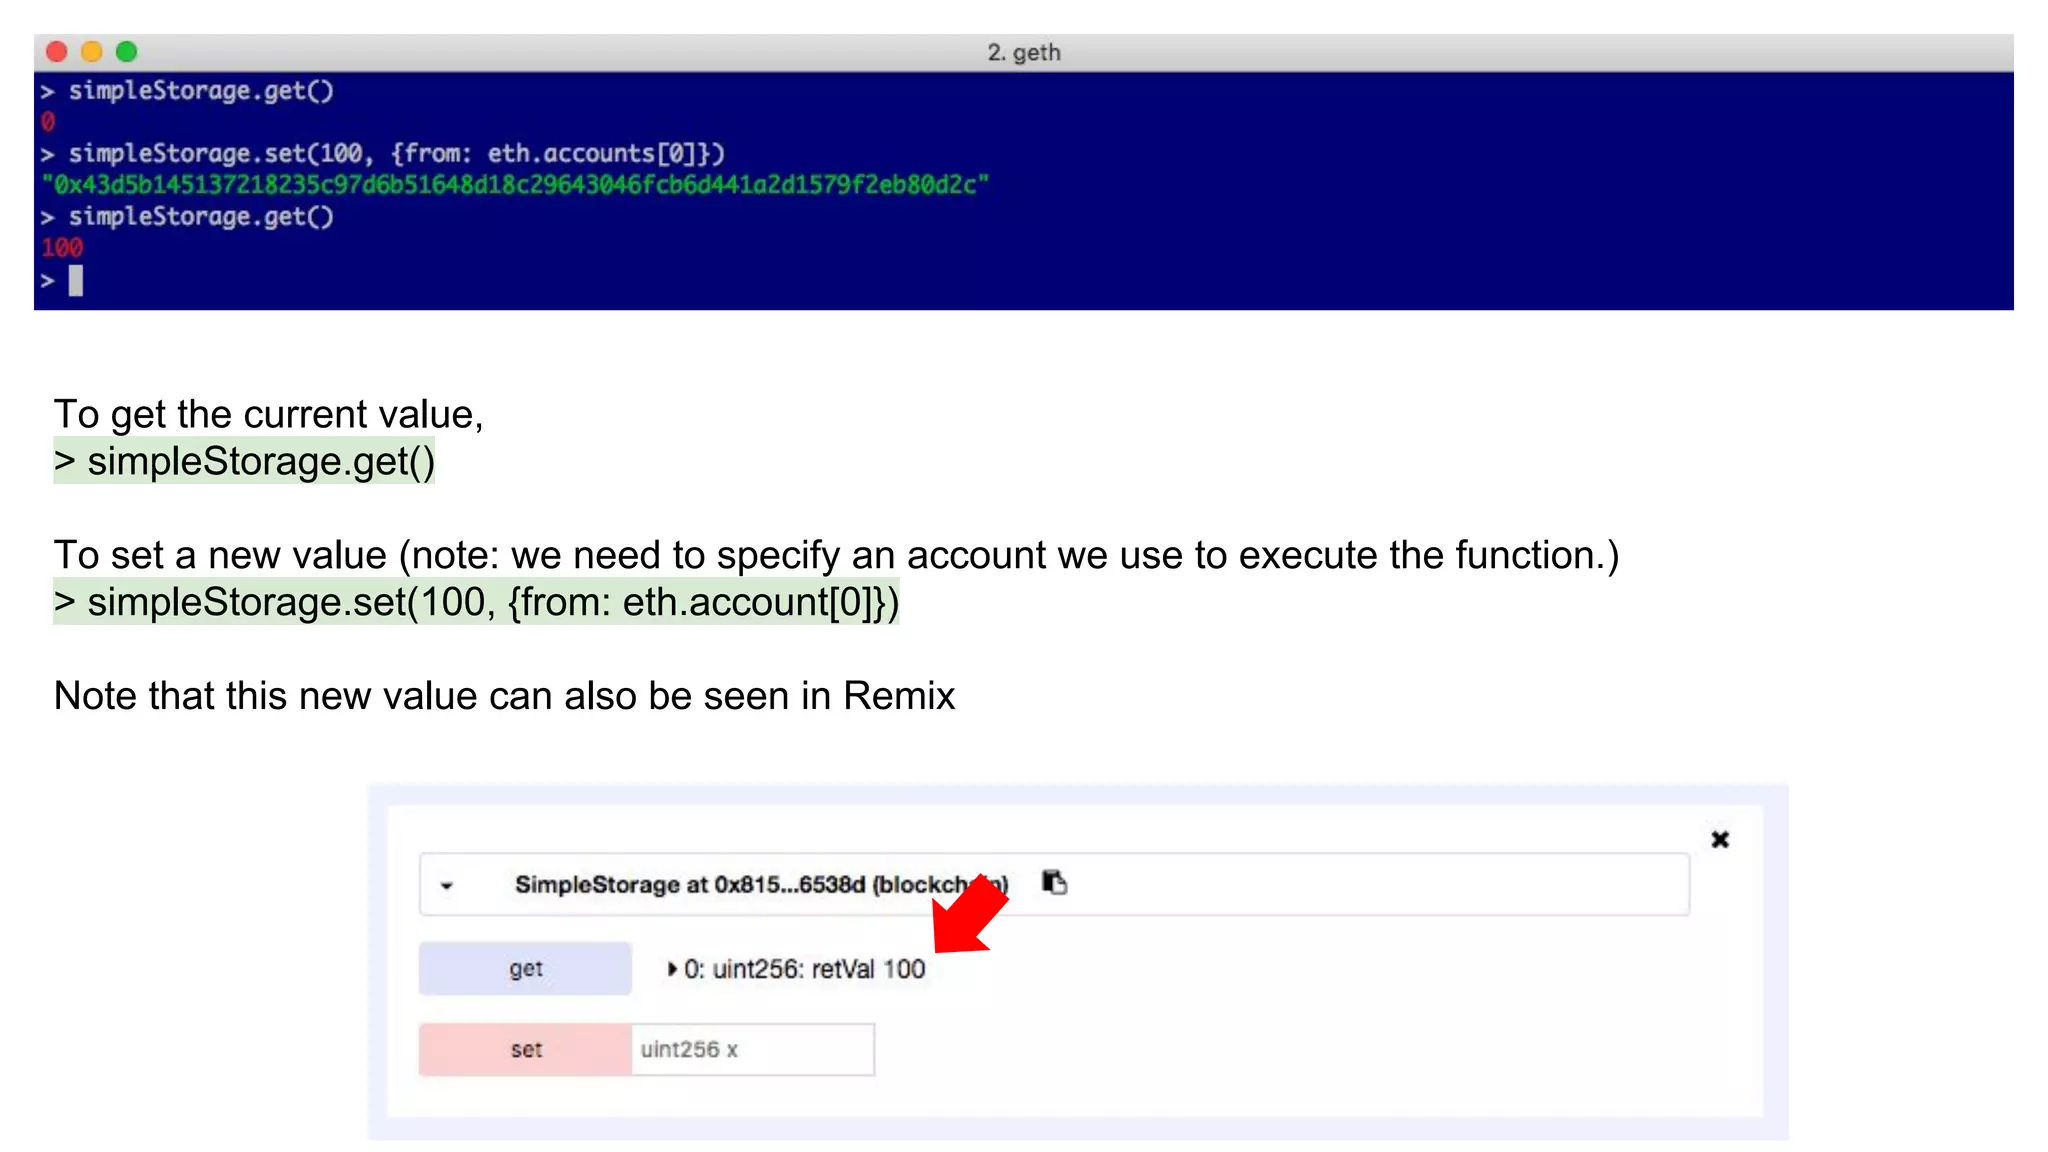Screen dimensions: 2048x1152
Task: Click the highlighted simpleStorage.set(100, {from: eth.account[0]}) text
Action: point(476,602)
